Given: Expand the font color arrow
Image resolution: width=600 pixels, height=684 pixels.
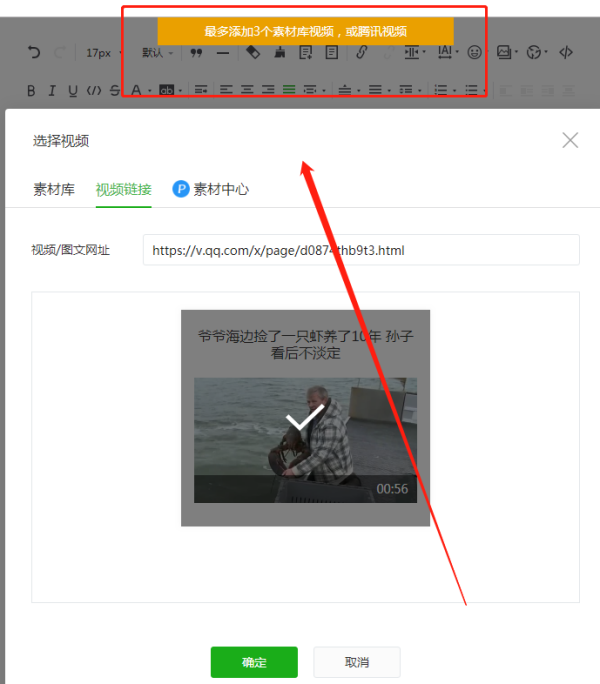Looking at the screenshot, I should coord(150,91).
